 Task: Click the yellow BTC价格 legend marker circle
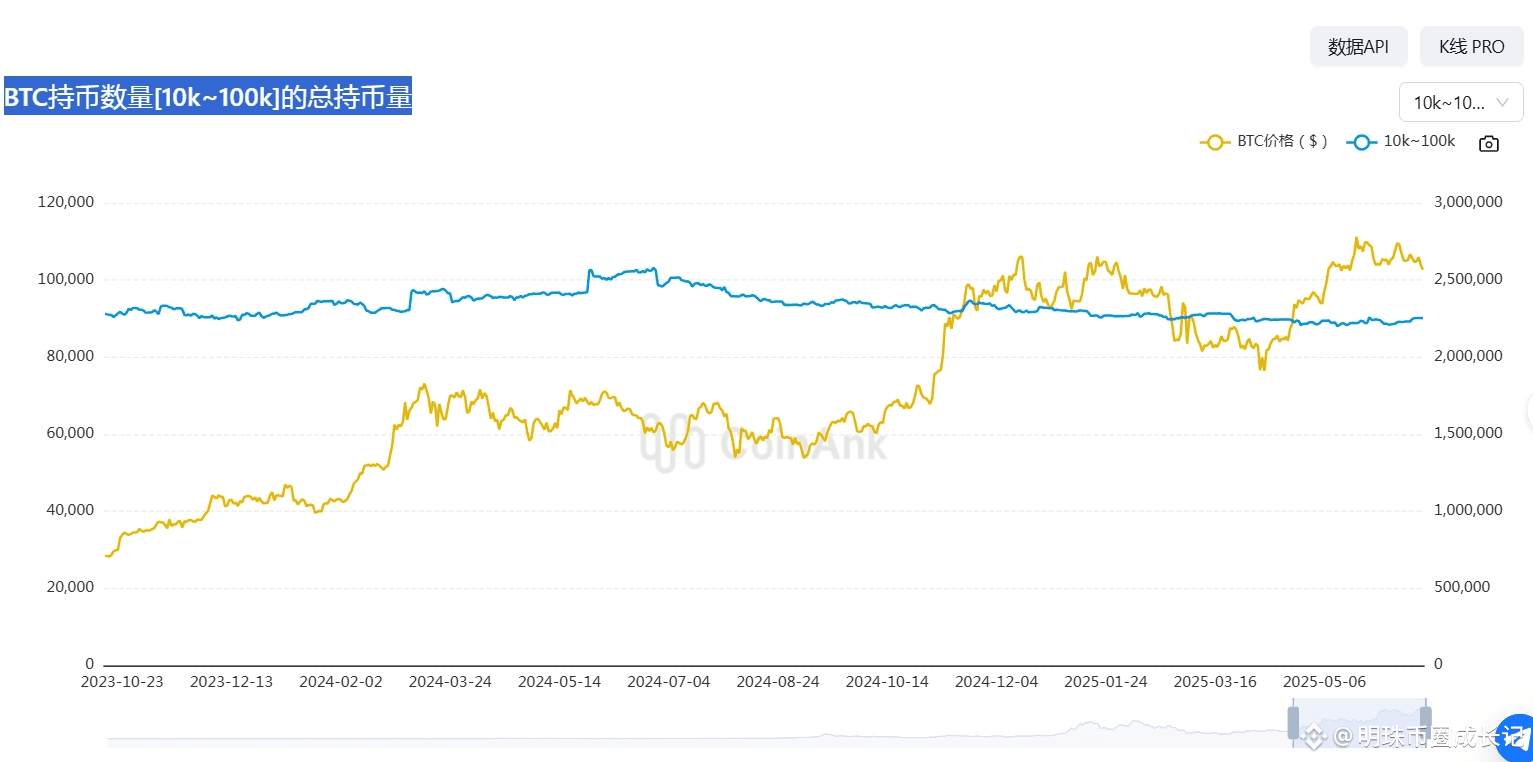tap(1215, 143)
